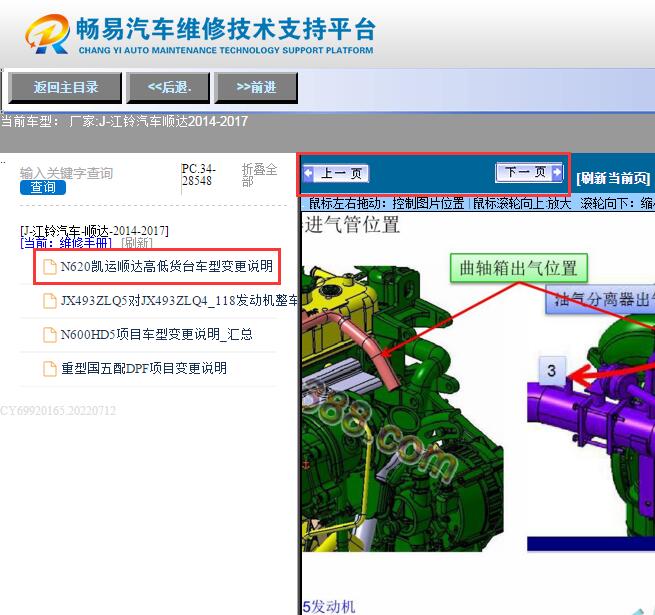Click the PC:34-28548 code text
Image resolution: width=655 pixels, height=615 pixels.
click(198, 175)
